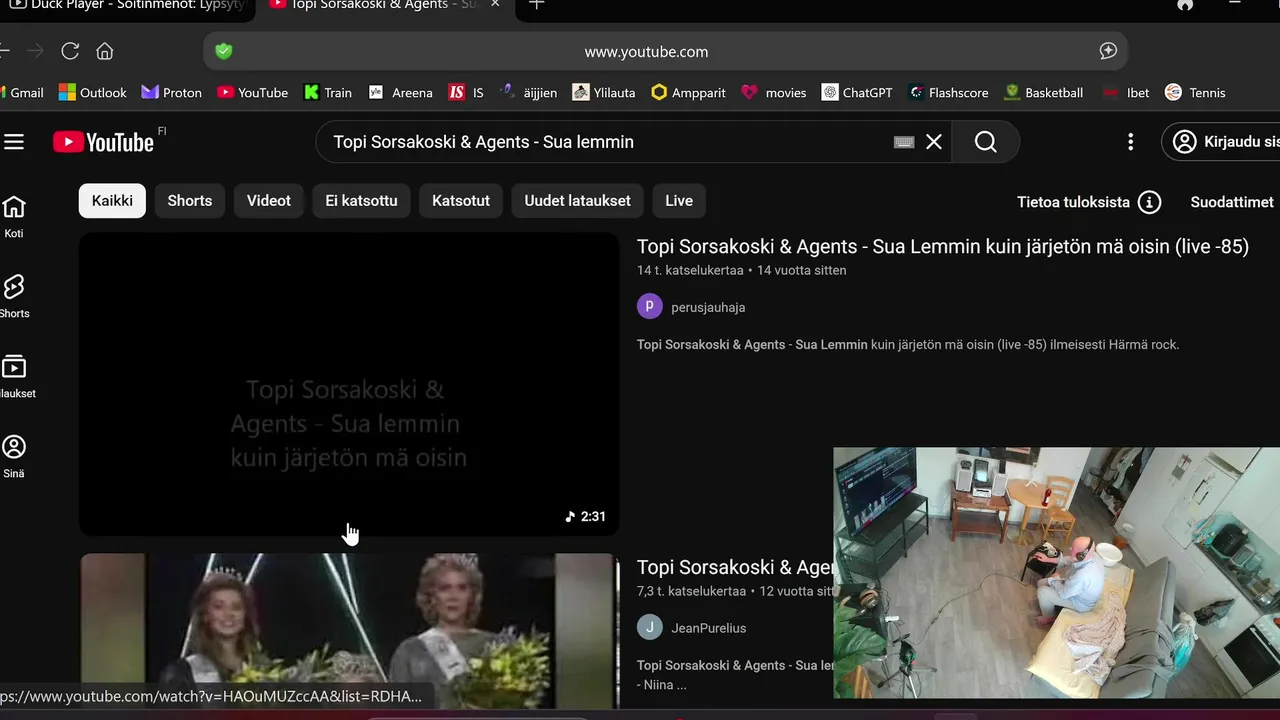
Task: Click the forward navigation arrow
Action: pos(35,51)
